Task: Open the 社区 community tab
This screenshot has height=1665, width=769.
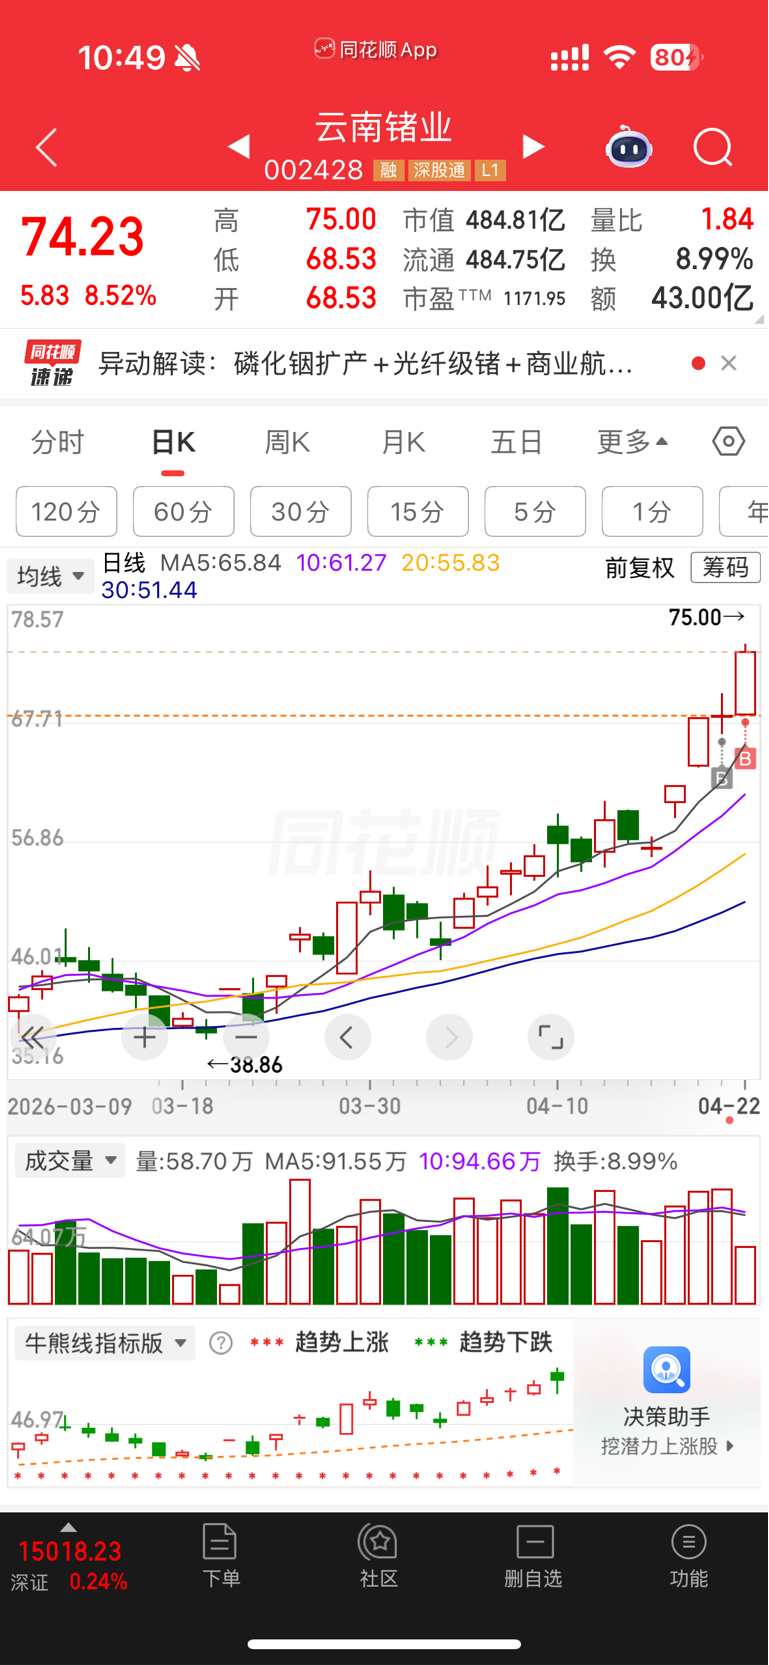Action: click(x=379, y=1556)
